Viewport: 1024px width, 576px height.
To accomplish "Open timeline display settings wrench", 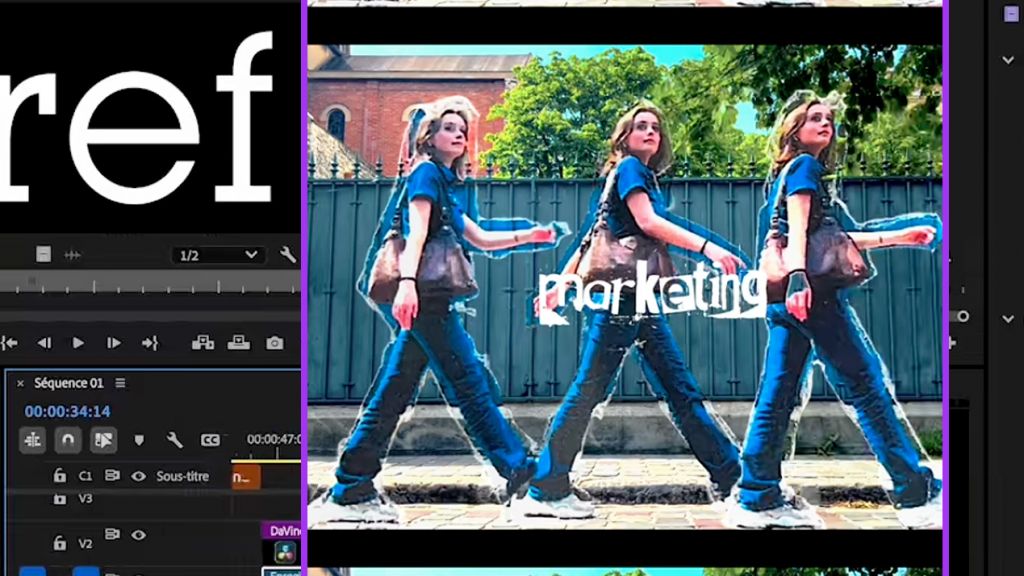I will [x=174, y=439].
